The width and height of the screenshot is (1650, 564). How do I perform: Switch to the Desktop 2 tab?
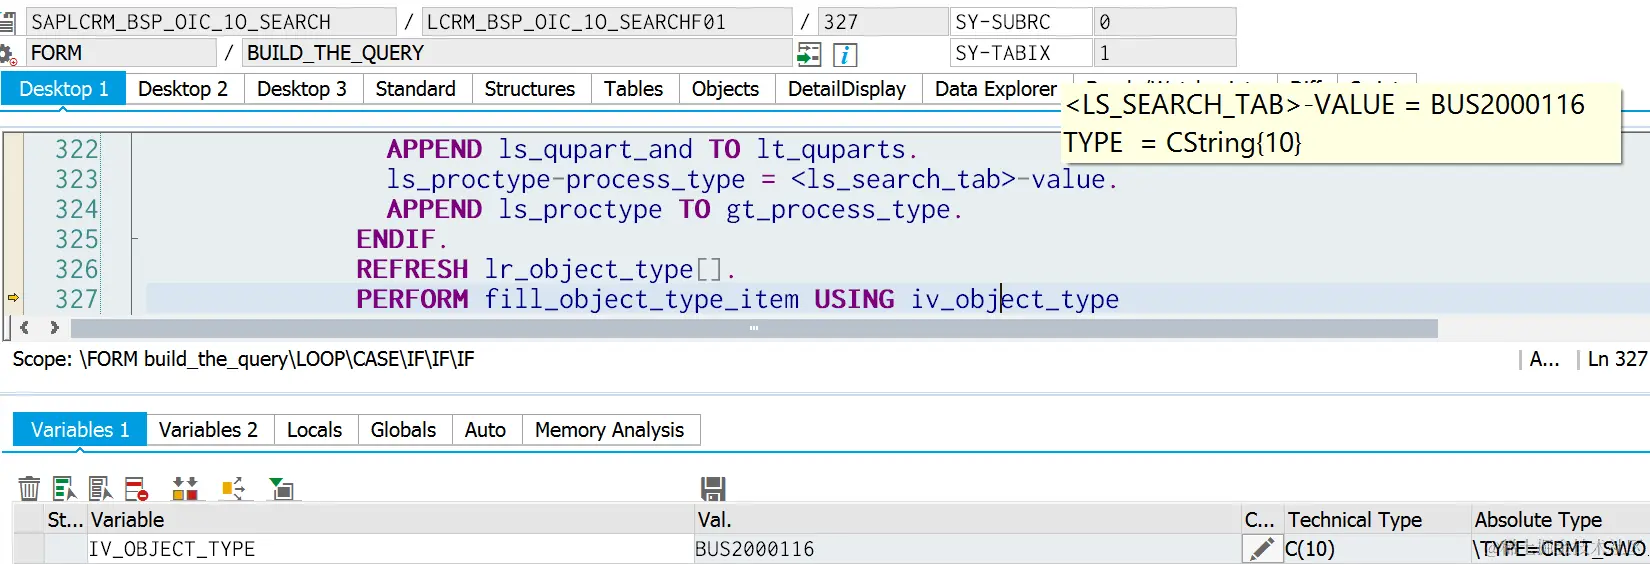pyautogui.click(x=183, y=89)
